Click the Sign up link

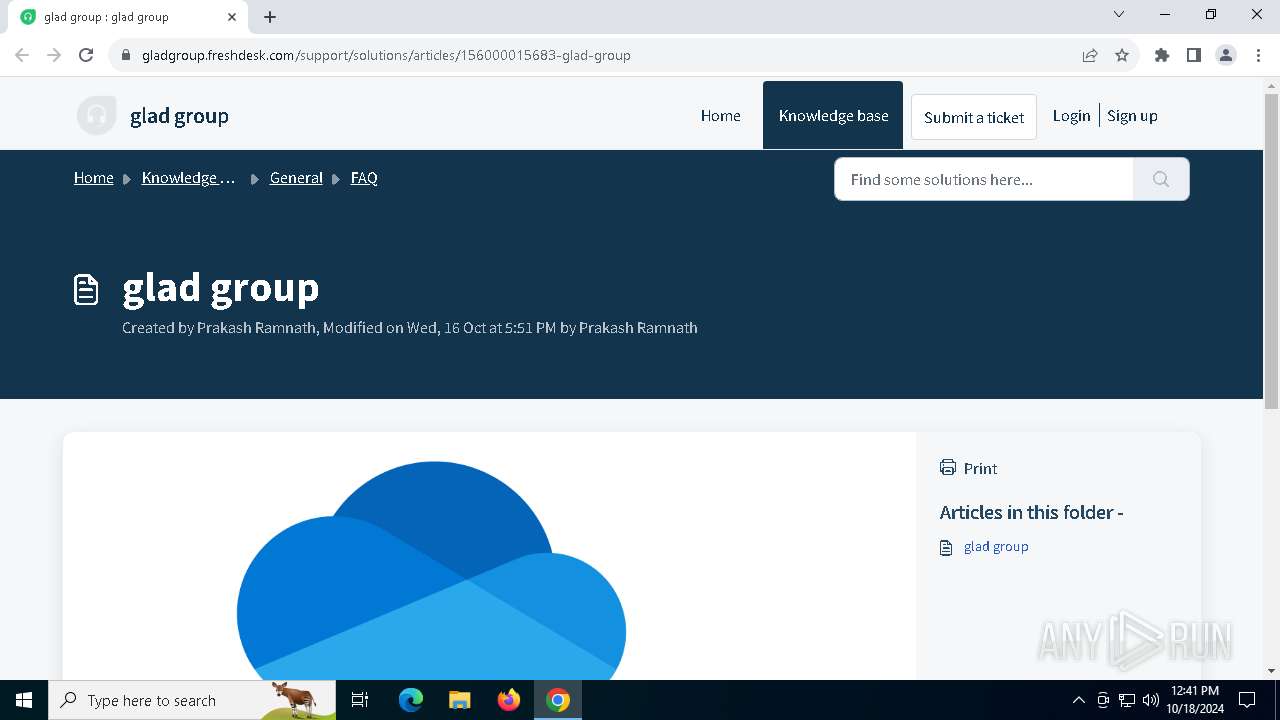click(x=1132, y=116)
